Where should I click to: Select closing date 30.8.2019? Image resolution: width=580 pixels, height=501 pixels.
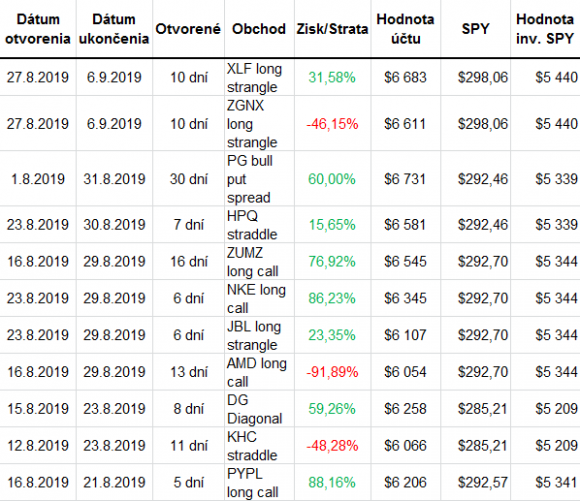click(114, 225)
